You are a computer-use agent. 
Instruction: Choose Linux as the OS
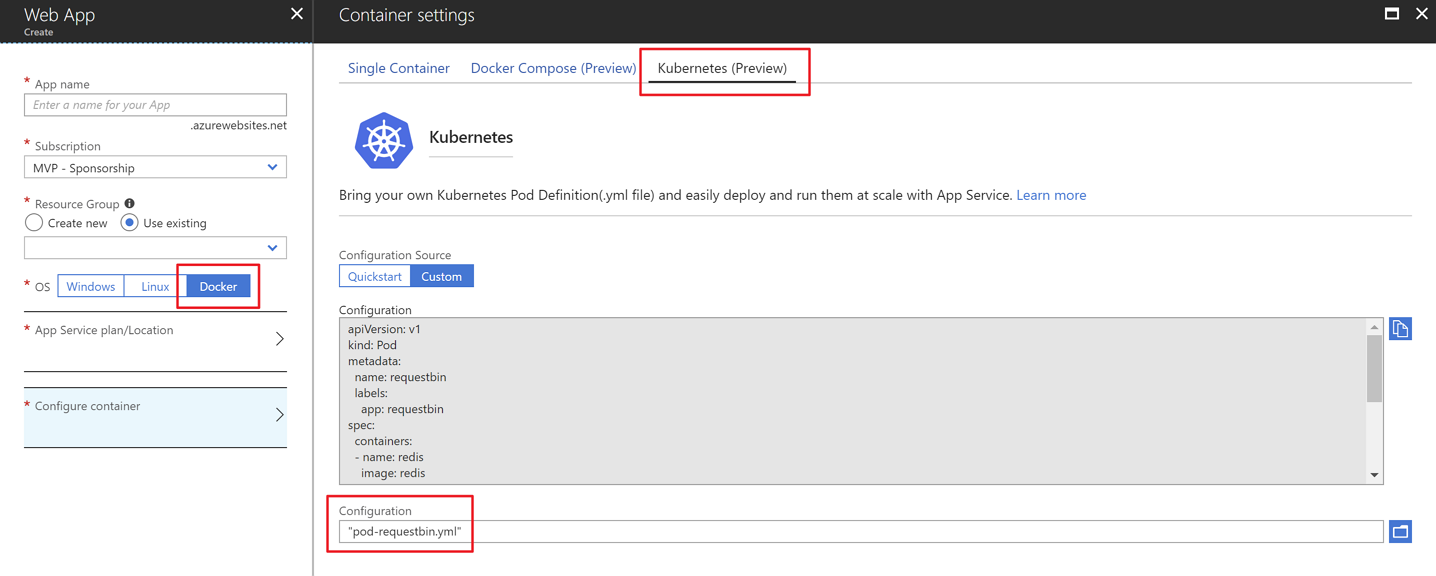(x=155, y=286)
